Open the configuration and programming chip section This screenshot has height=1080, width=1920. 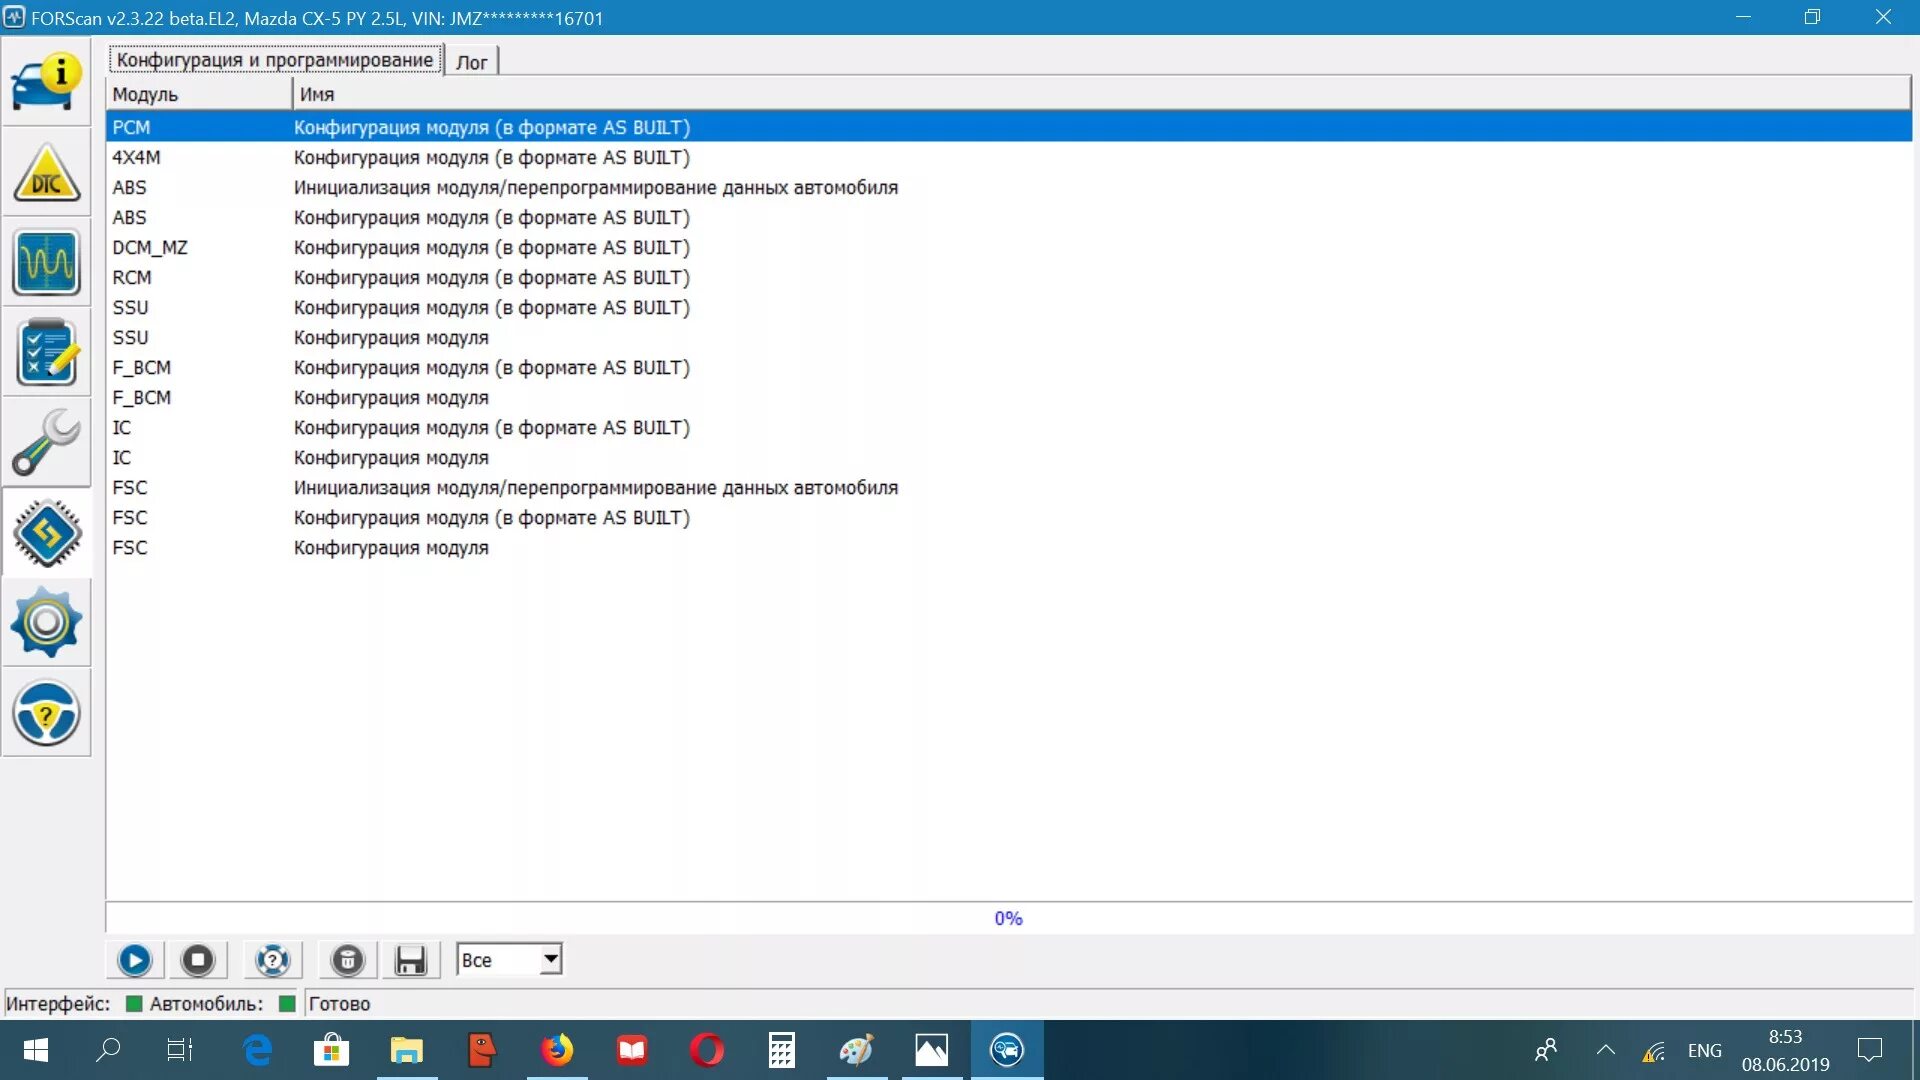[x=46, y=532]
